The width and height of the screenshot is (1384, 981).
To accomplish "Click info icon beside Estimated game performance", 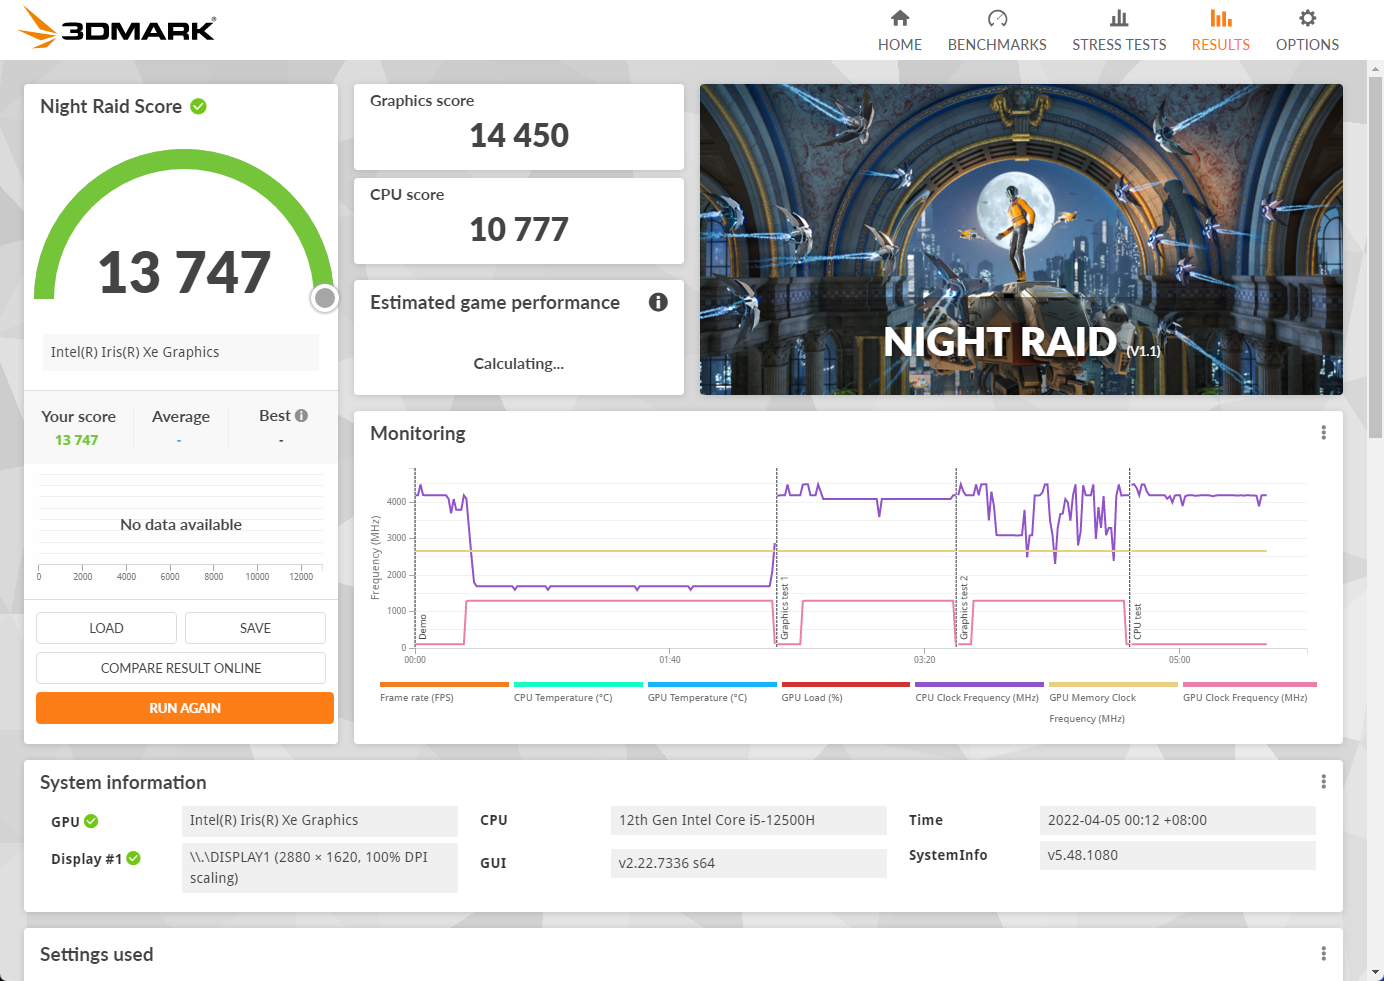I will click(658, 302).
